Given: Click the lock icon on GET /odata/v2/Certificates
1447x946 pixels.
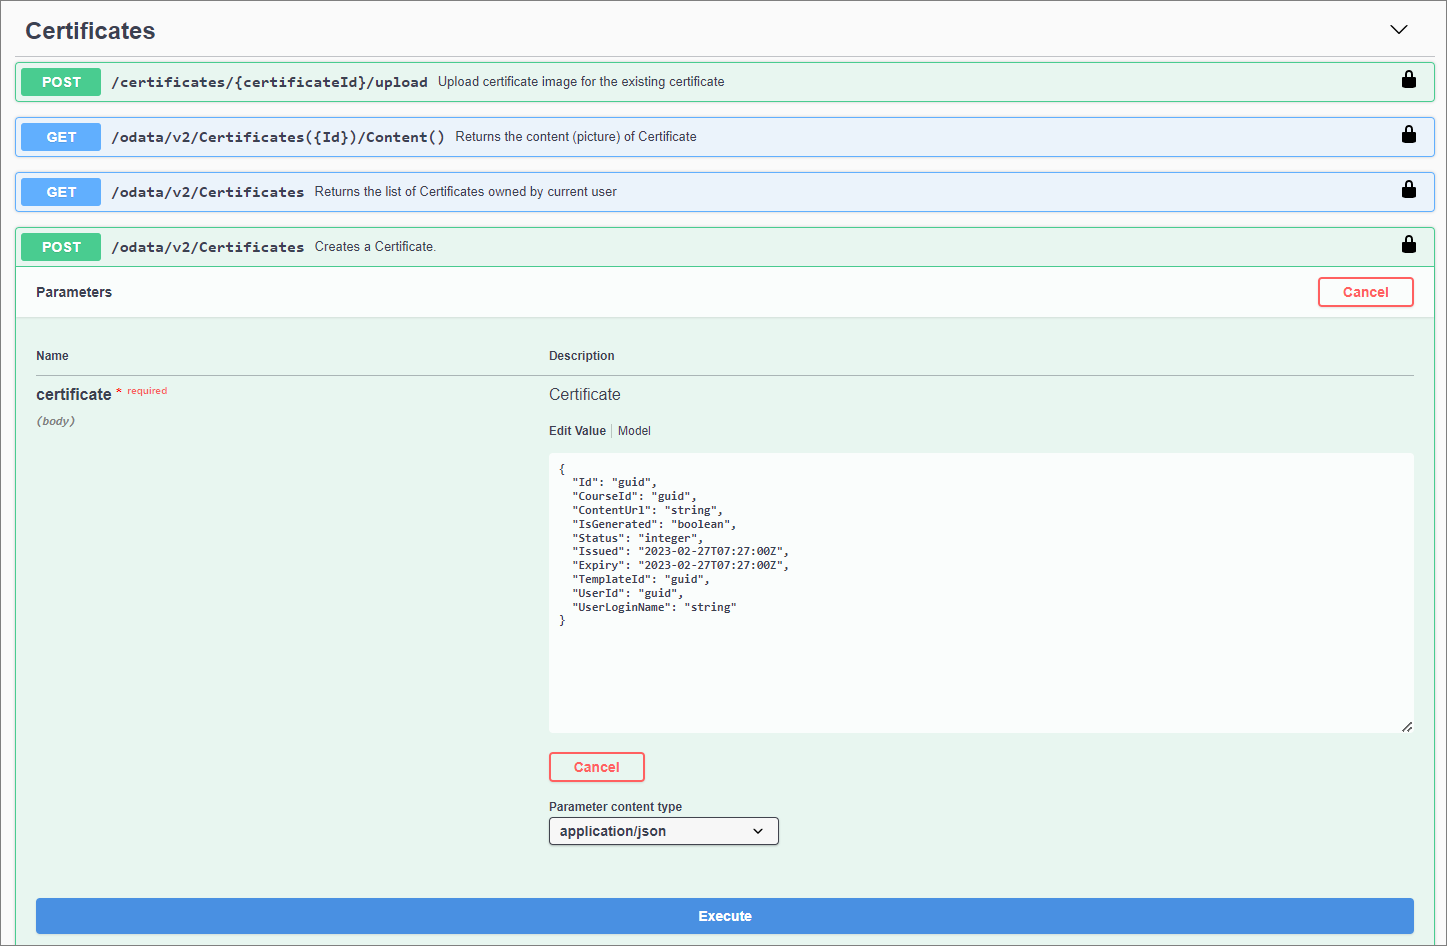Looking at the screenshot, I should [1408, 189].
